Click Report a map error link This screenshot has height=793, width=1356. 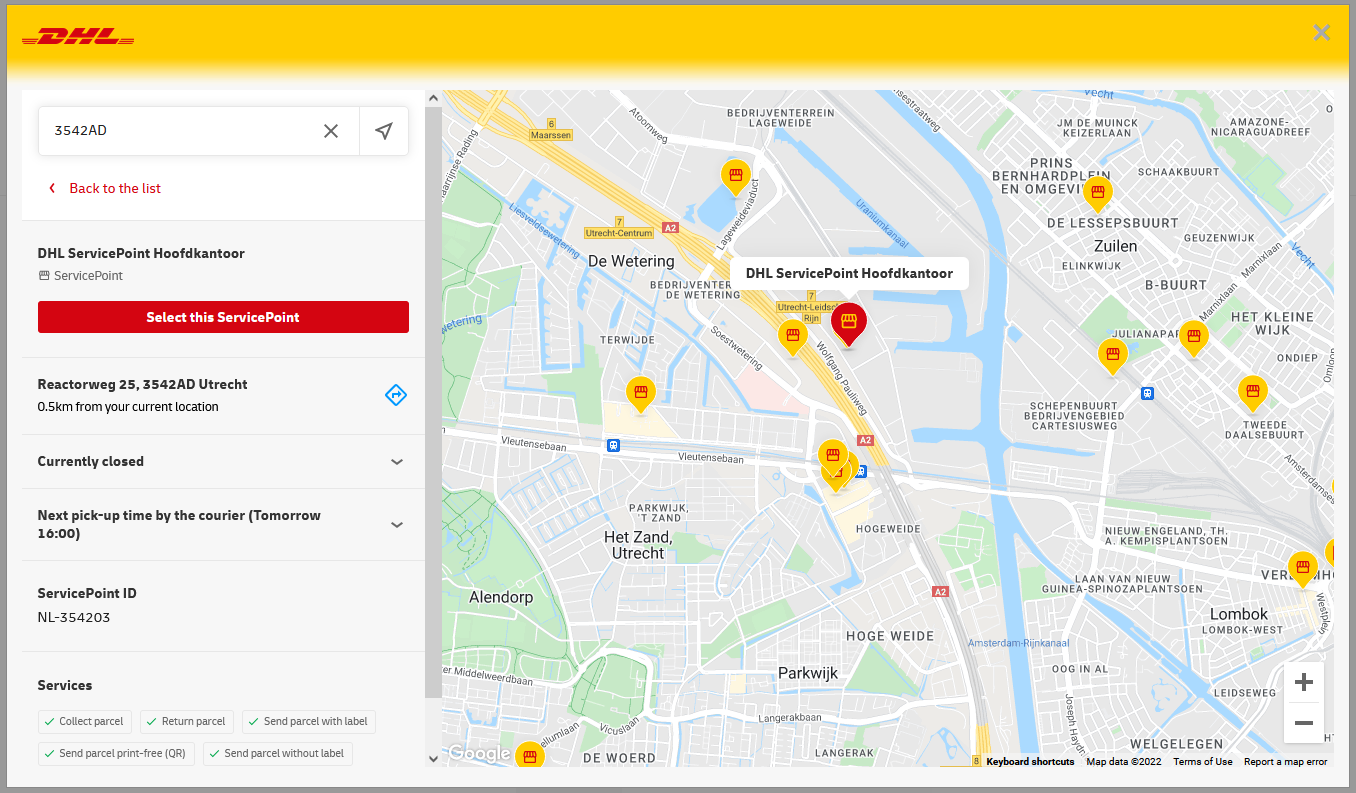click(x=1285, y=762)
